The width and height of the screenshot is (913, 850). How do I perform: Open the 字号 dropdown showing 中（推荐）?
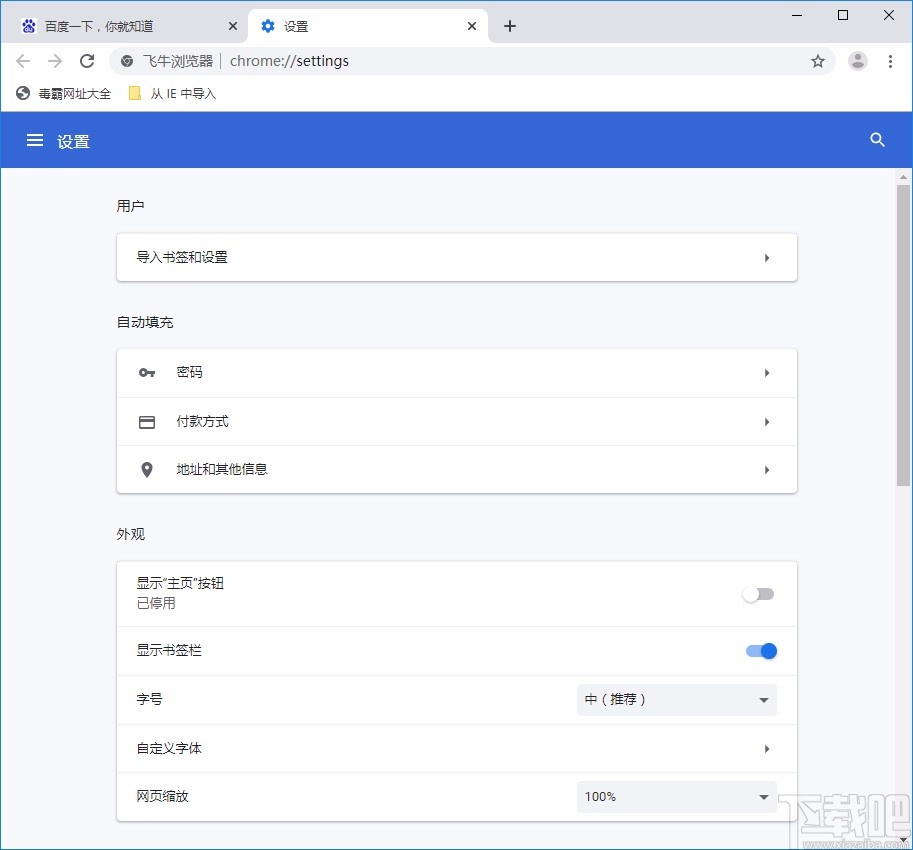676,699
